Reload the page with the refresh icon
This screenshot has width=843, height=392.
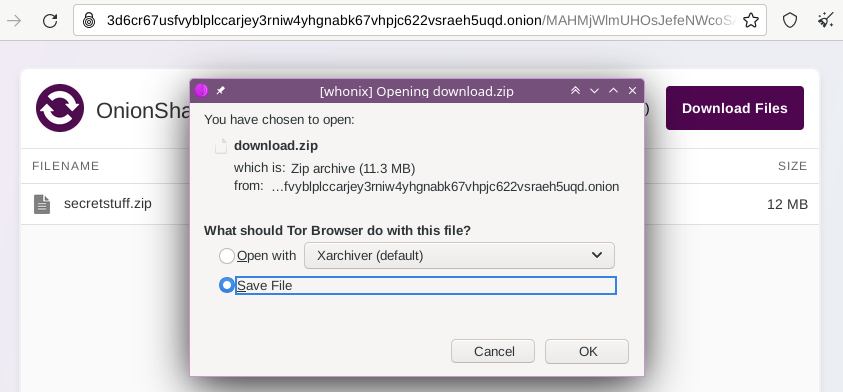[50, 20]
